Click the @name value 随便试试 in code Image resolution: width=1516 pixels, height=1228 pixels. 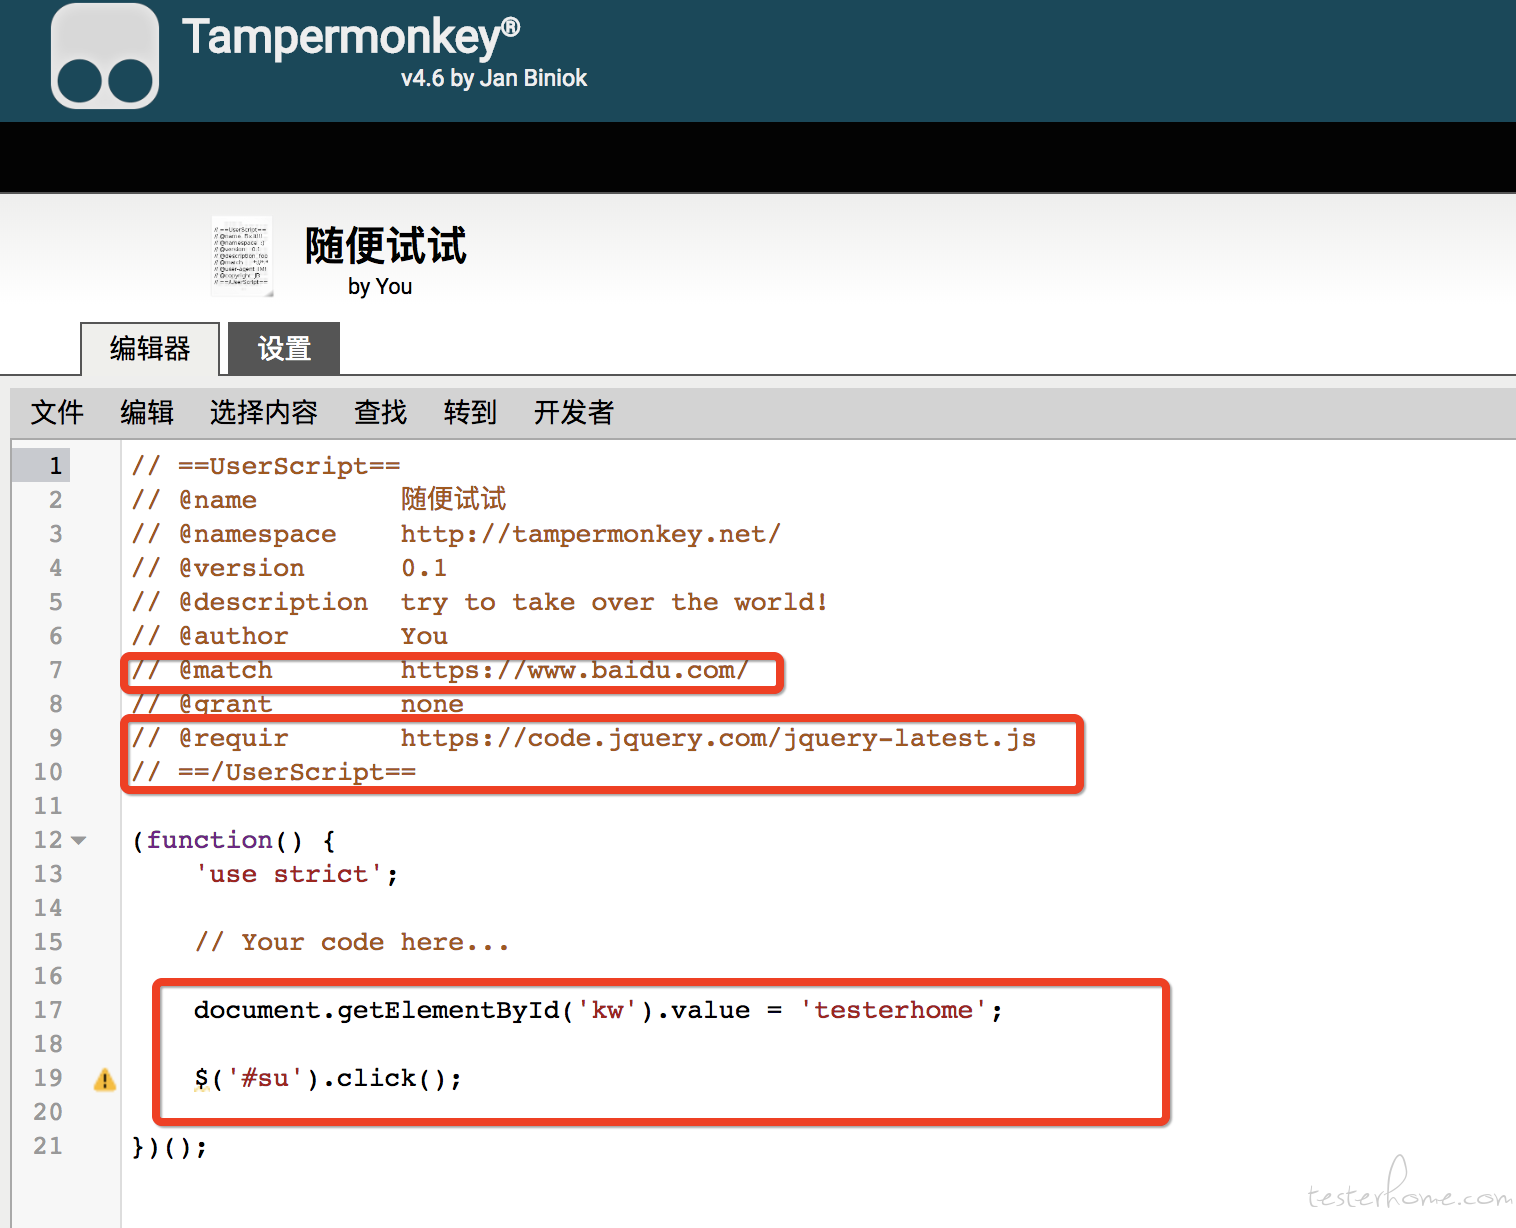pos(453,499)
